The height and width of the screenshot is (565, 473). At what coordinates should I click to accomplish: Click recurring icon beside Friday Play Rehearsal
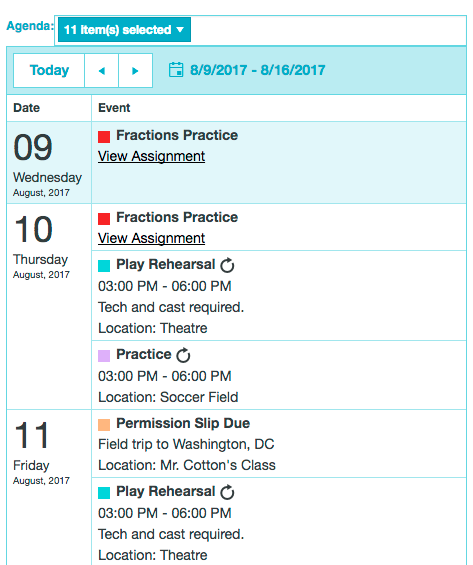click(x=227, y=492)
